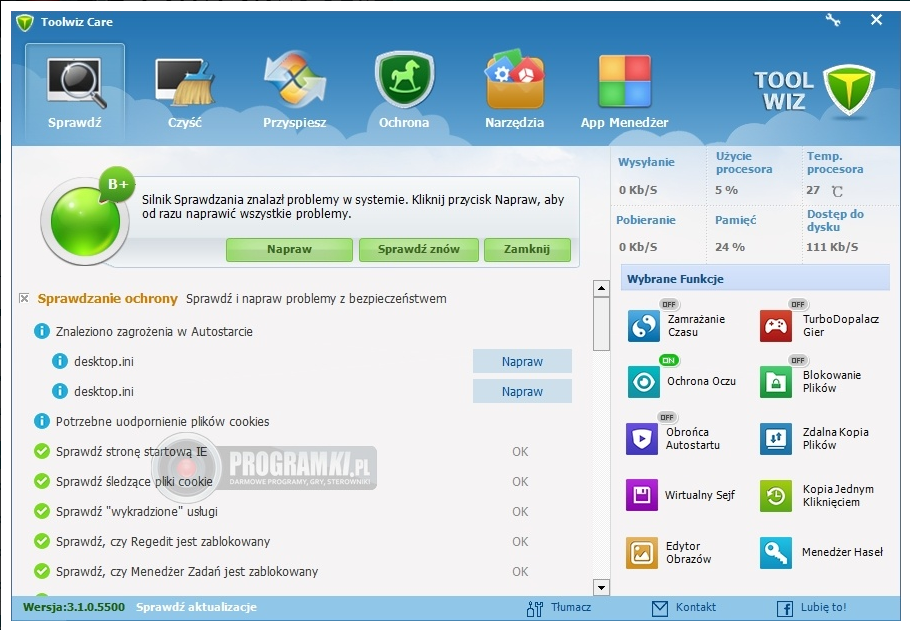Click green check for Sprawdź stronę startową IE
This screenshot has height=630, width=910.
point(42,451)
